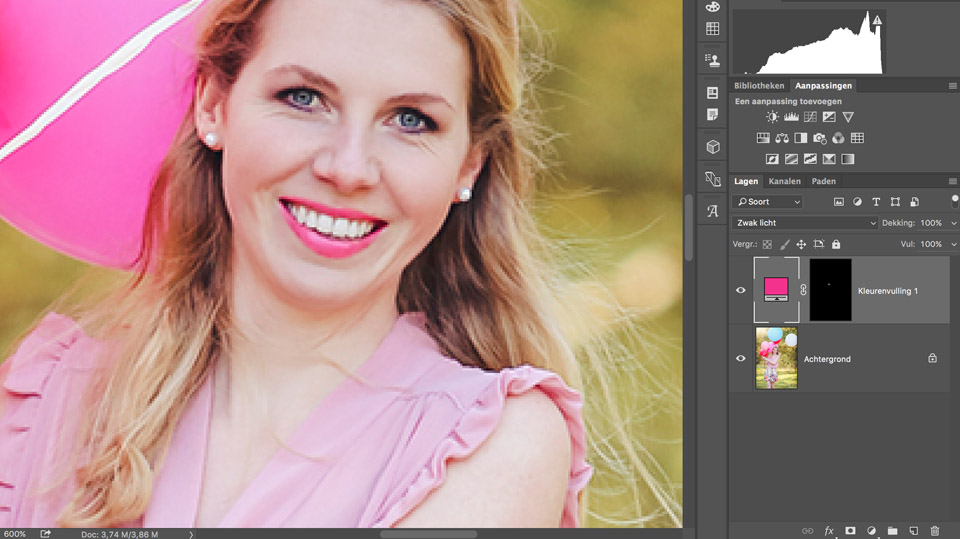960x539 pixels.
Task: Add a Color Lookup adjustment (grid icon)
Action: point(857,138)
